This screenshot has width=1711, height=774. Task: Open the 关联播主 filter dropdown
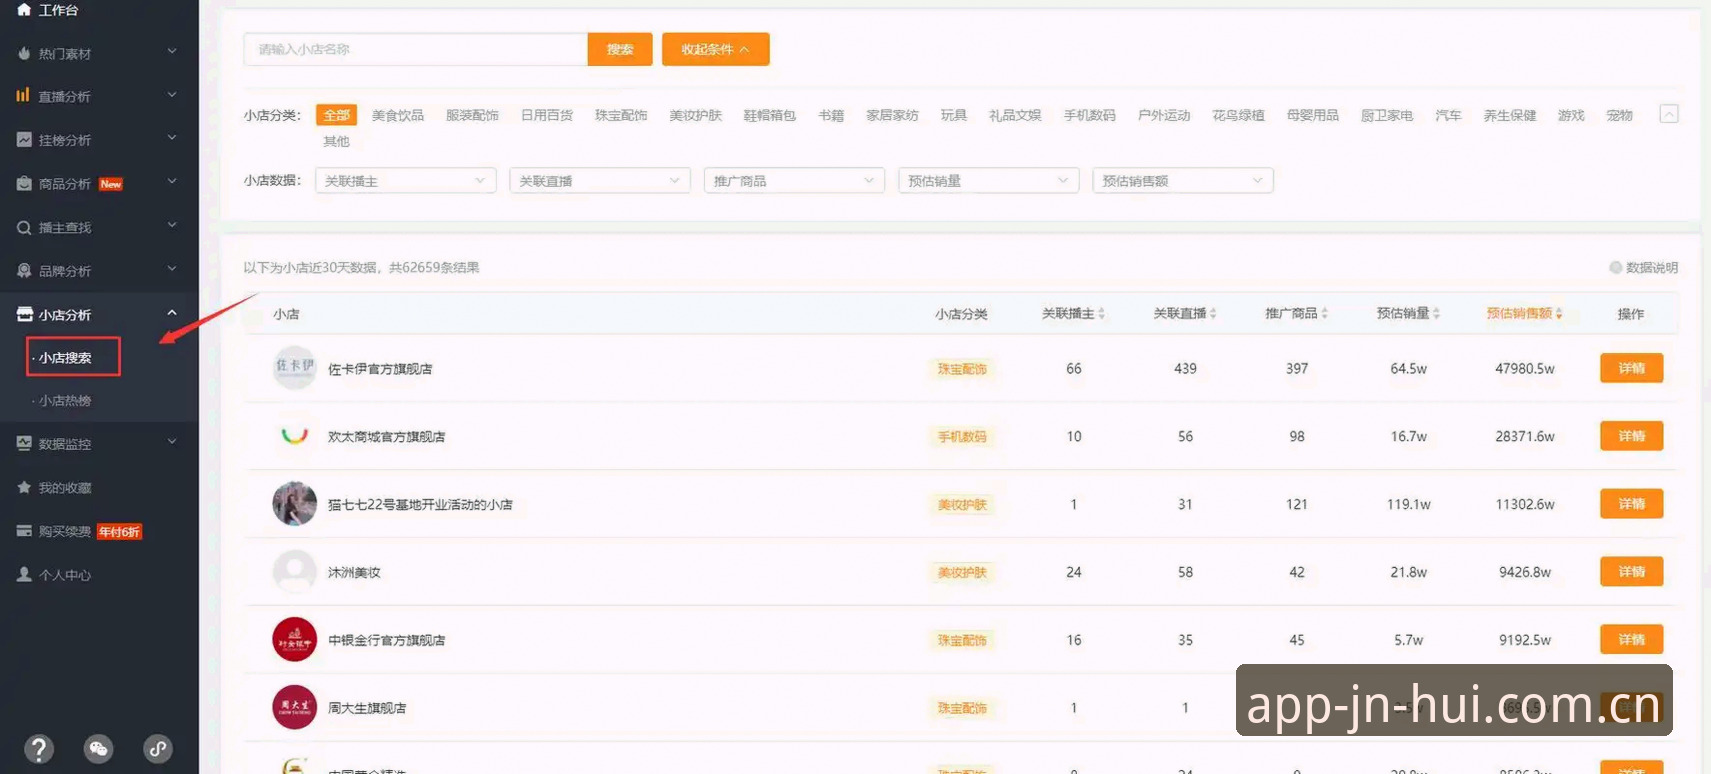point(405,181)
